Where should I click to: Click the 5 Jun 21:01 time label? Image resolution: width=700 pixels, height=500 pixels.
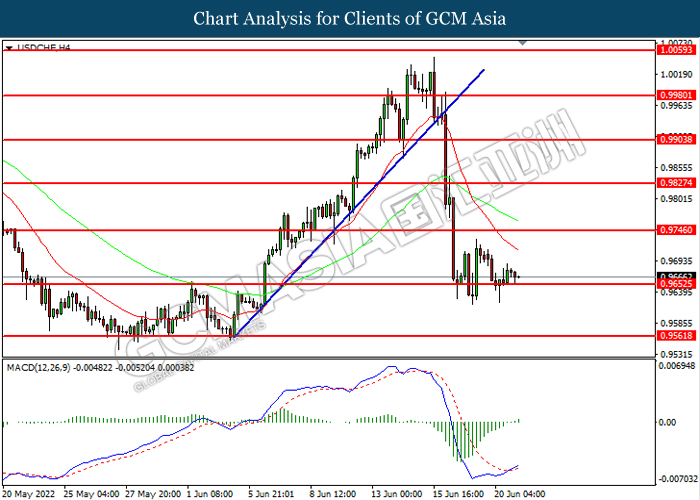[271, 494]
